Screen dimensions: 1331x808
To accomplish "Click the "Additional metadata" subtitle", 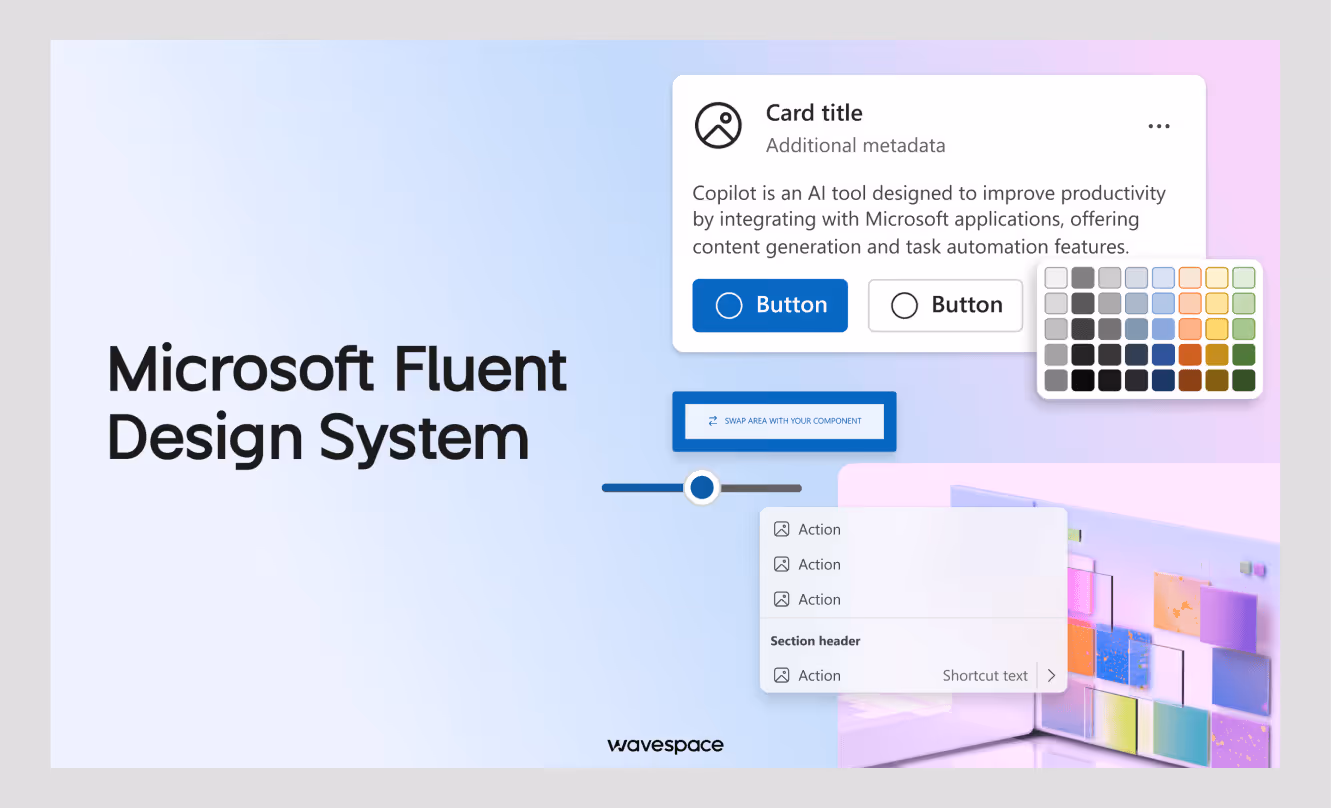I will (x=855, y=145).
